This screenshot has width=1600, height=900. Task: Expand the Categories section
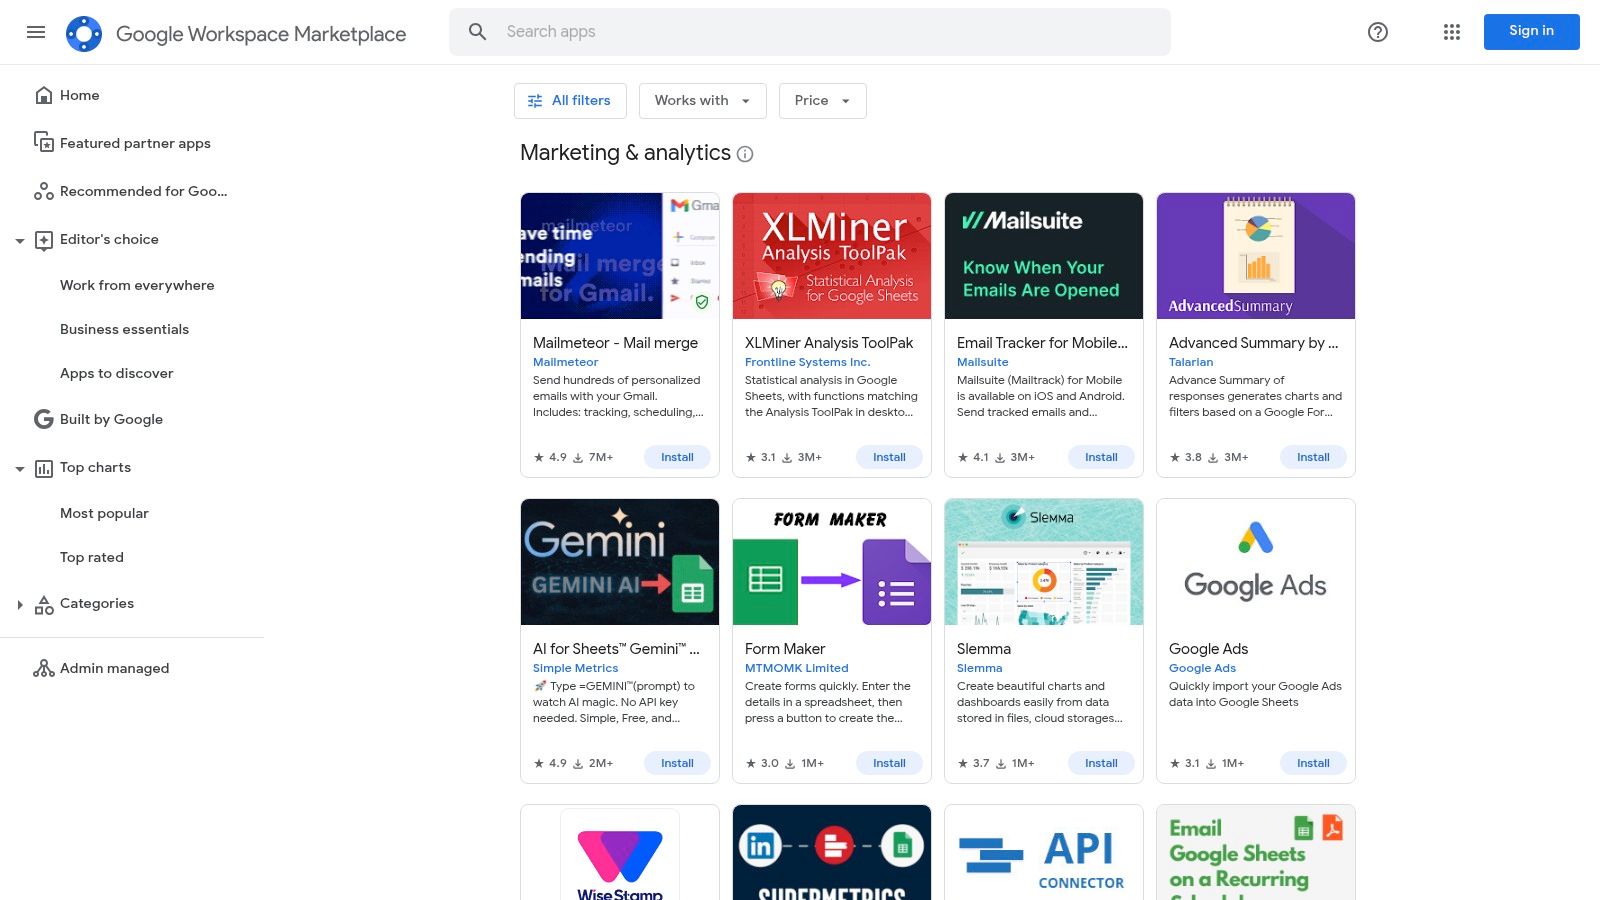click(20, 604)
